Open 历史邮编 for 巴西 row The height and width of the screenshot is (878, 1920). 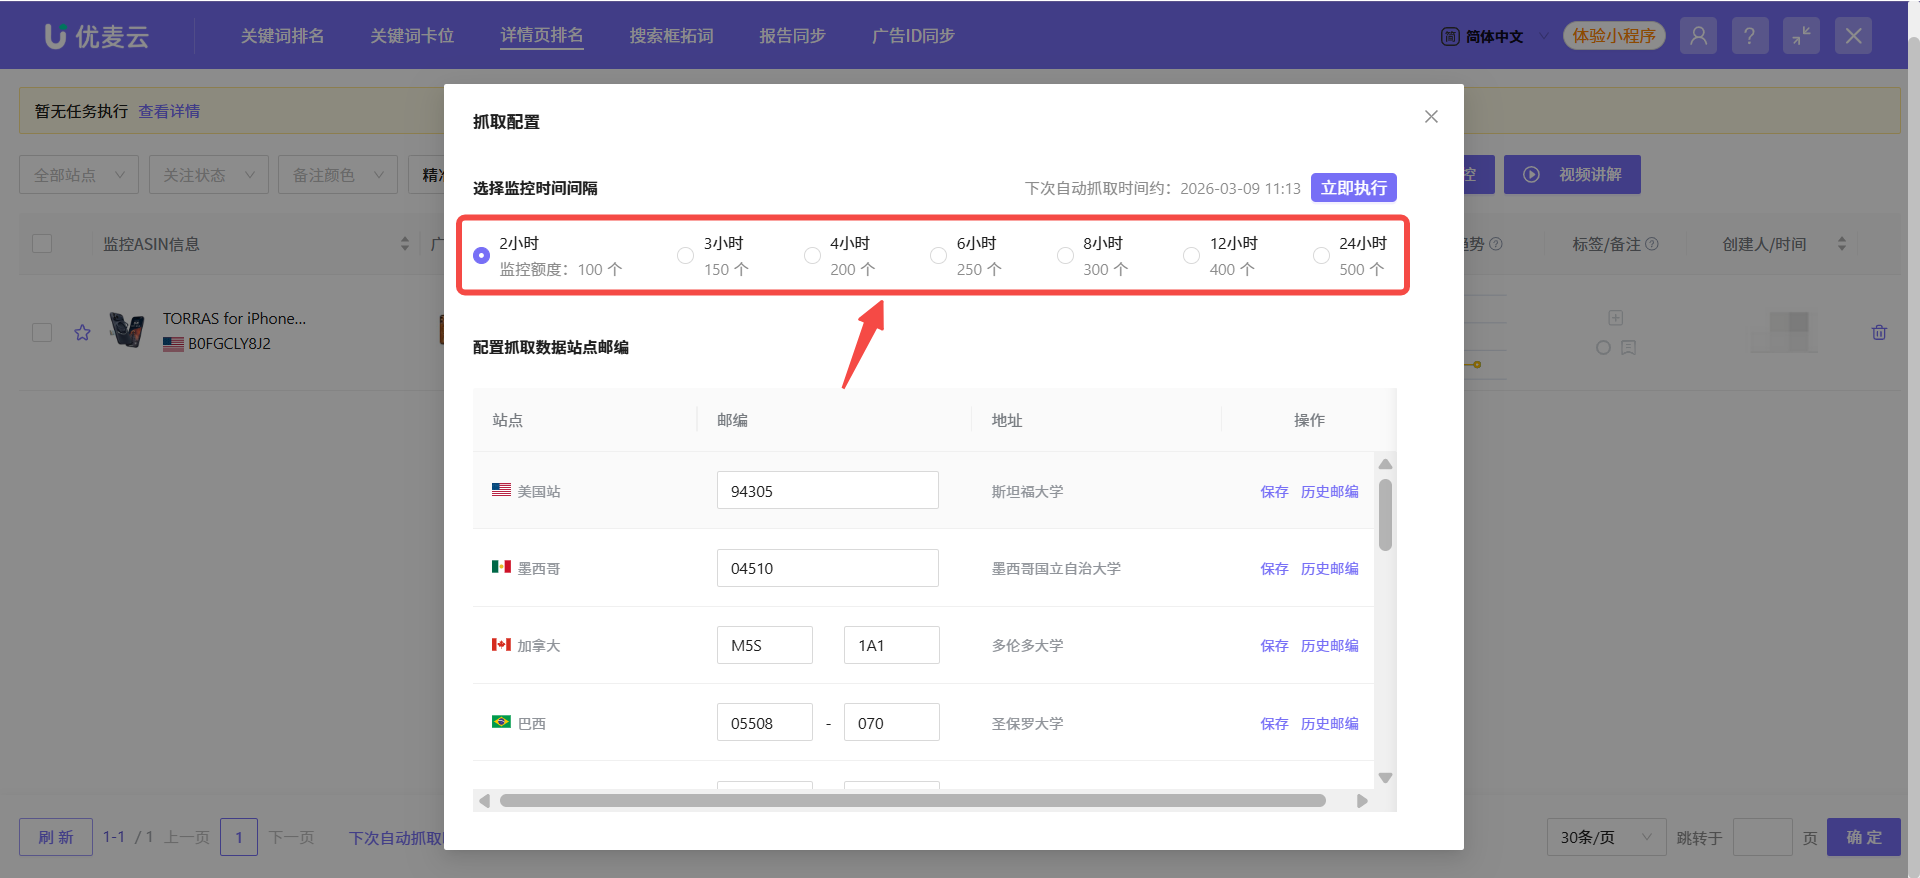pyautogui.click(x=1329, y=724)
